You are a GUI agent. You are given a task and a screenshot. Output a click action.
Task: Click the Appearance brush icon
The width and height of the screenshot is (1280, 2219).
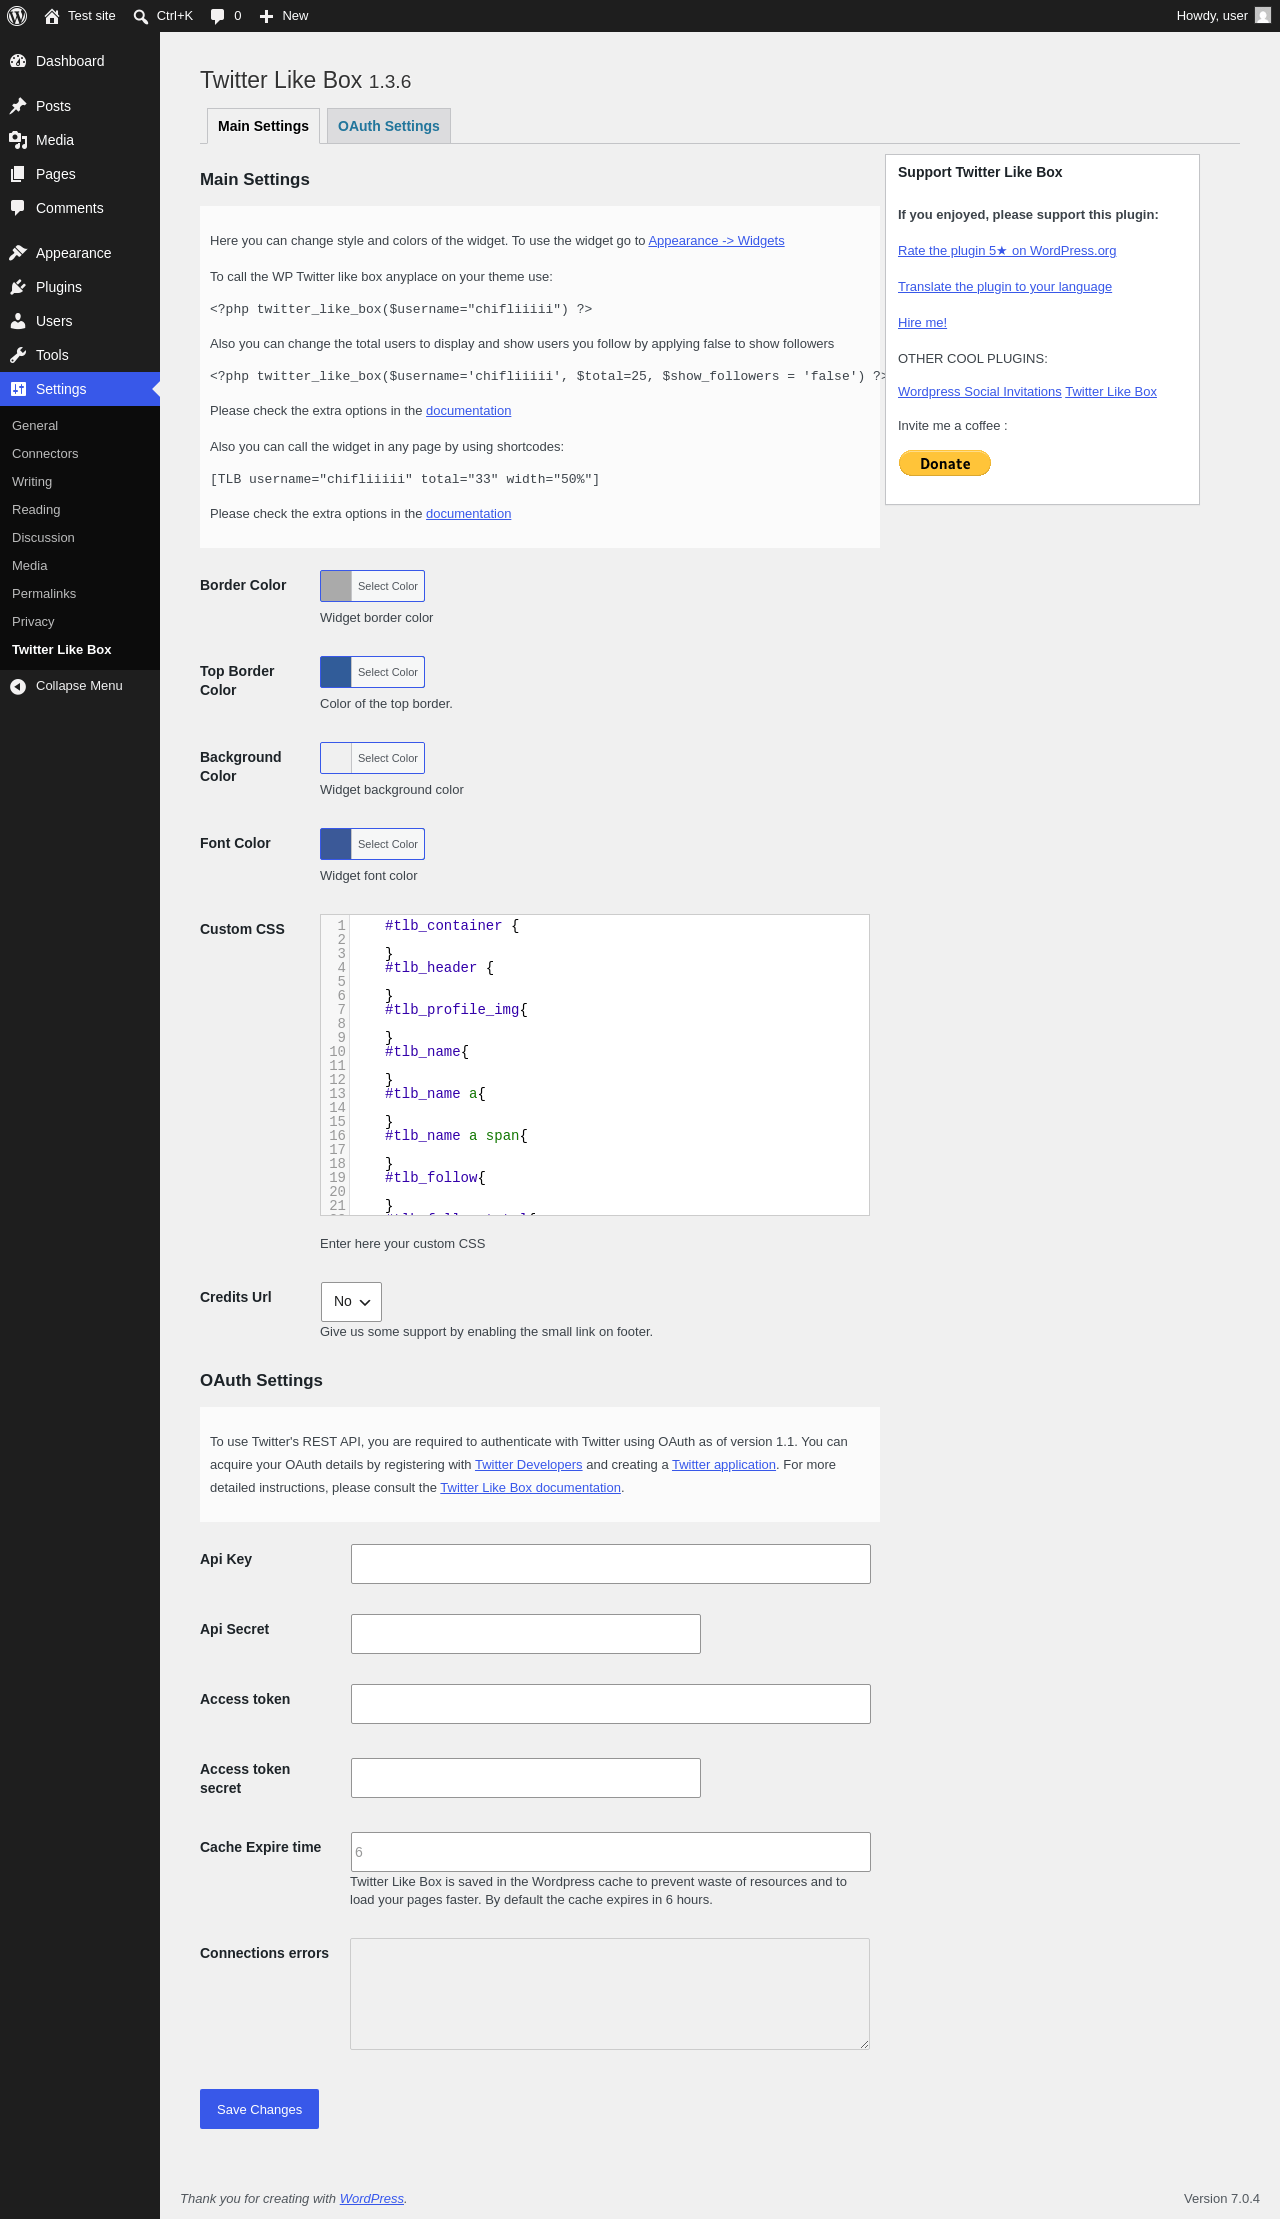18,253
